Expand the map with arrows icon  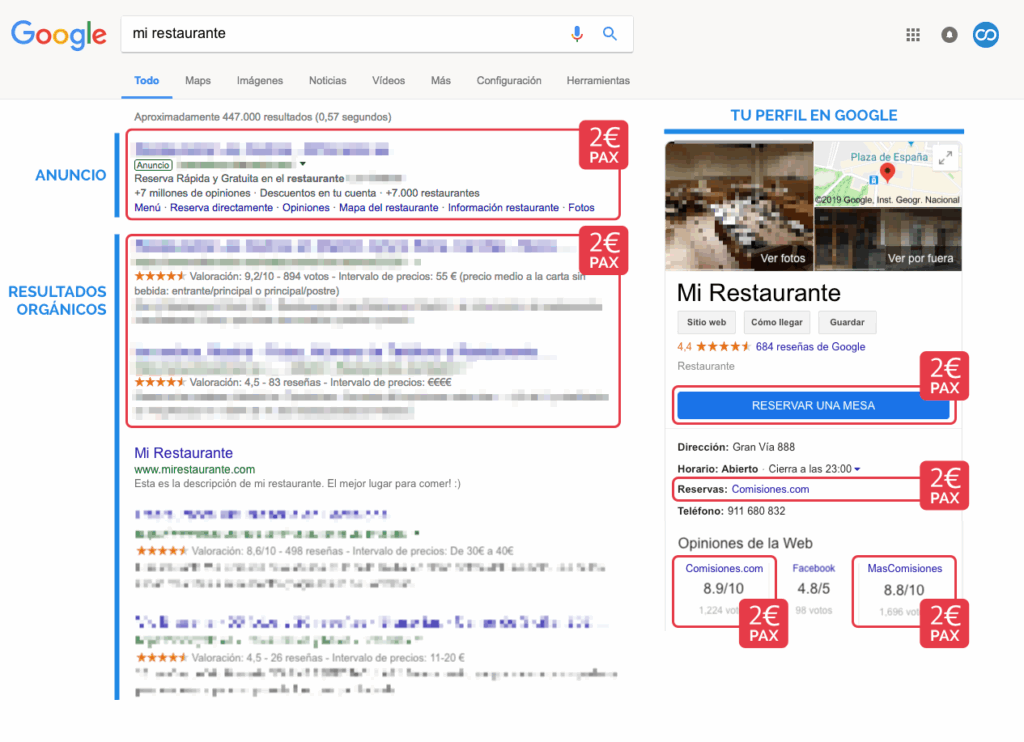[x=945, y=157]
